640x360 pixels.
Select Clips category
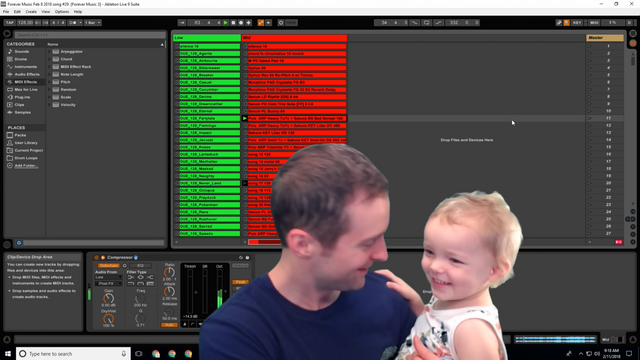(19, 105)
